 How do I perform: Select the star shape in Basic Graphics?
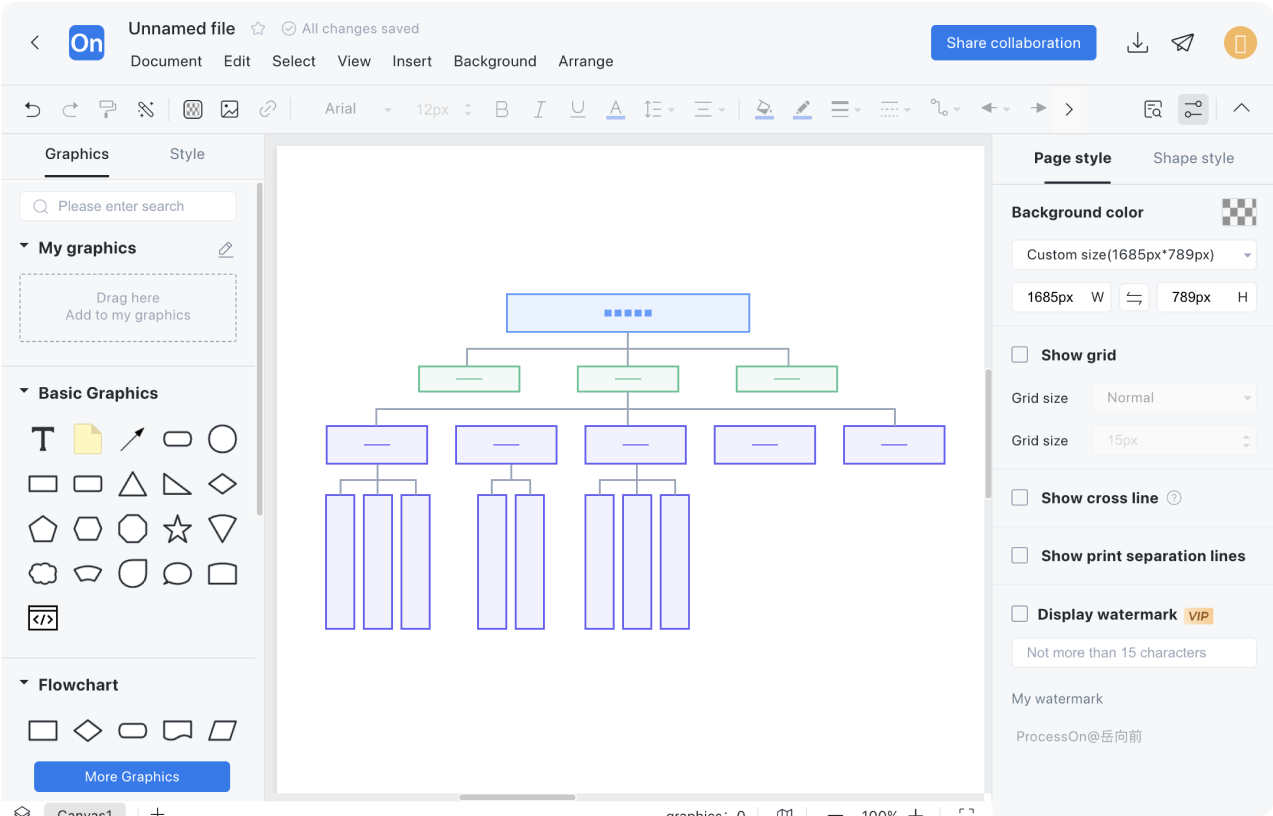coord(177,529)
